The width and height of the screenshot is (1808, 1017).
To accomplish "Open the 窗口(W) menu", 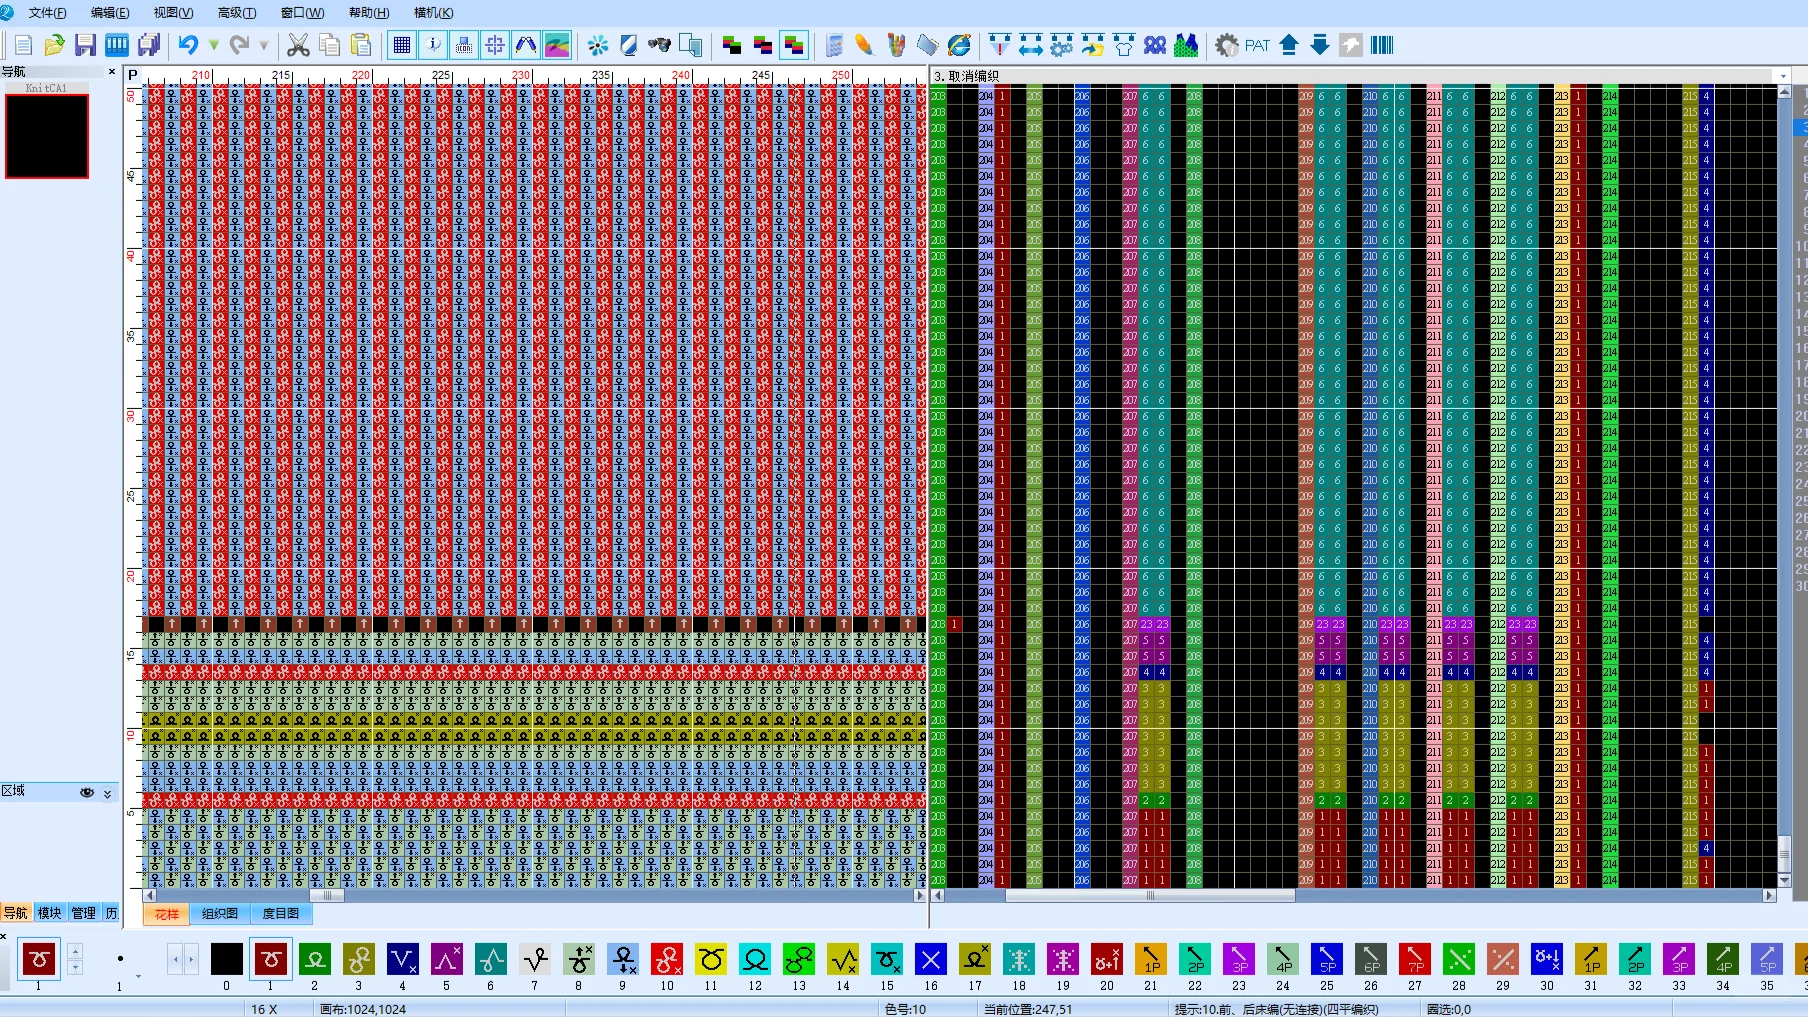I will coord(302,13).
